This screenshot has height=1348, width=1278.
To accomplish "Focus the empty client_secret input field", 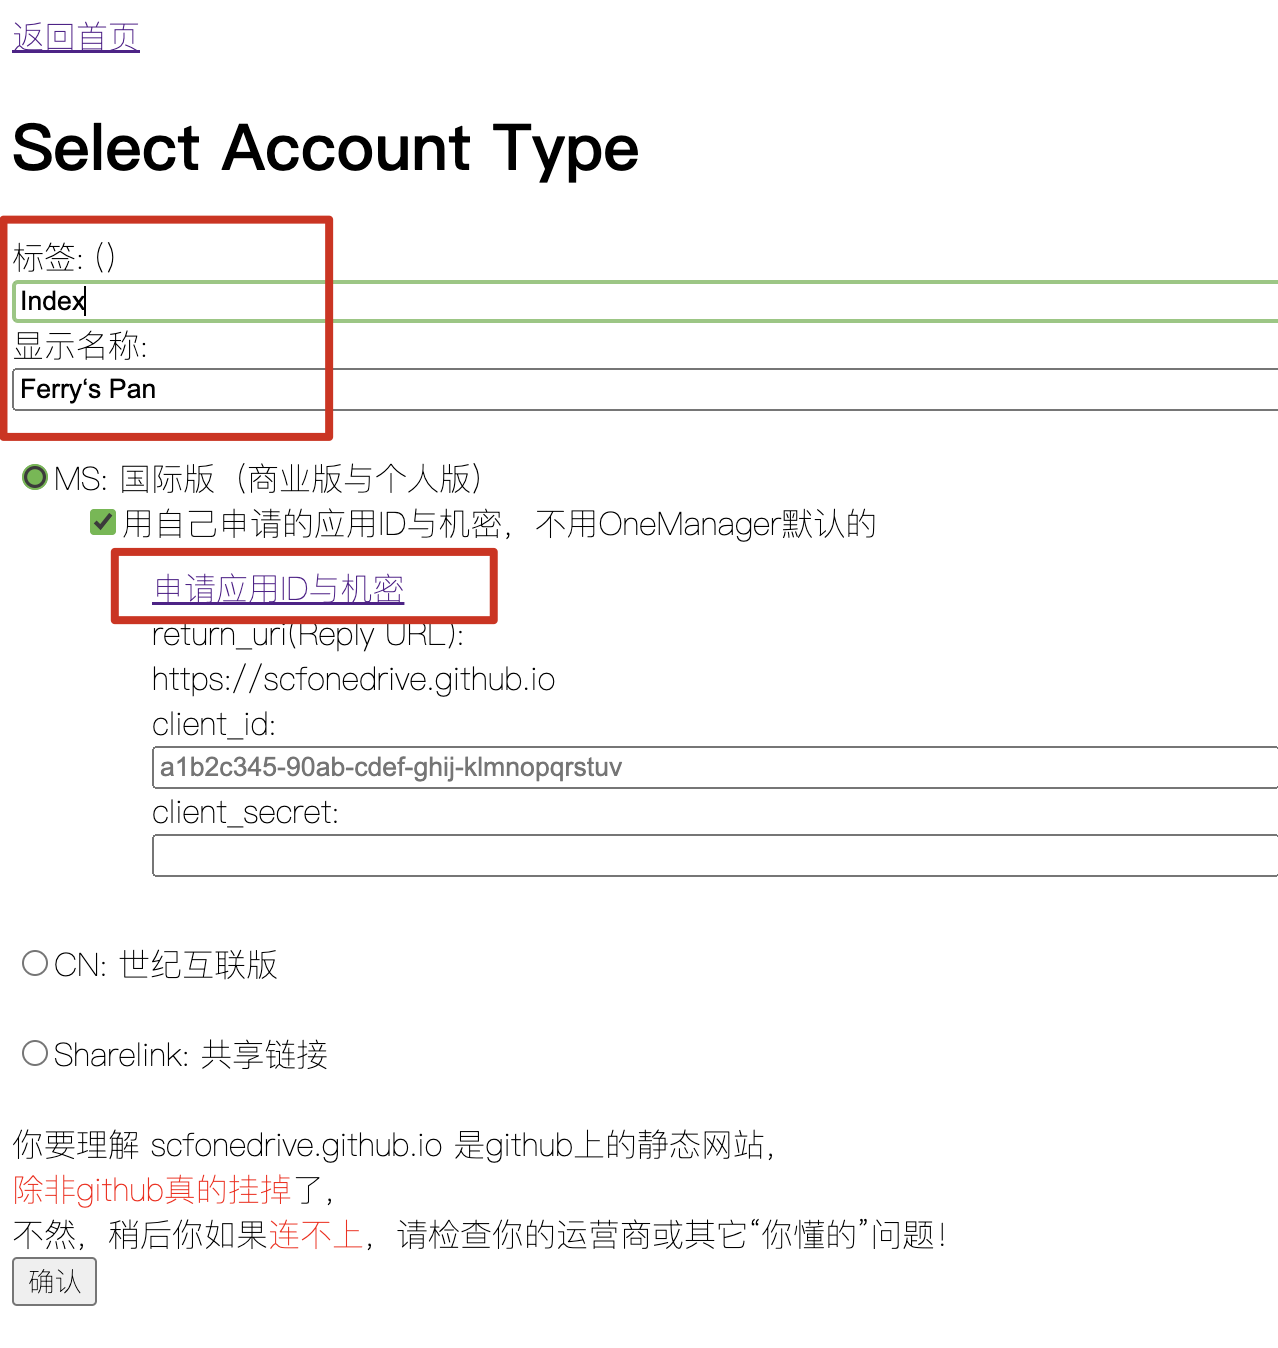I will coord(714,856).
